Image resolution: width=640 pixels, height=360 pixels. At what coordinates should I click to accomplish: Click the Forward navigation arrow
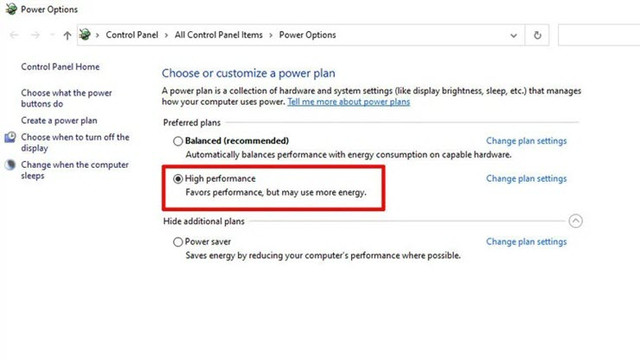point(36,35)
